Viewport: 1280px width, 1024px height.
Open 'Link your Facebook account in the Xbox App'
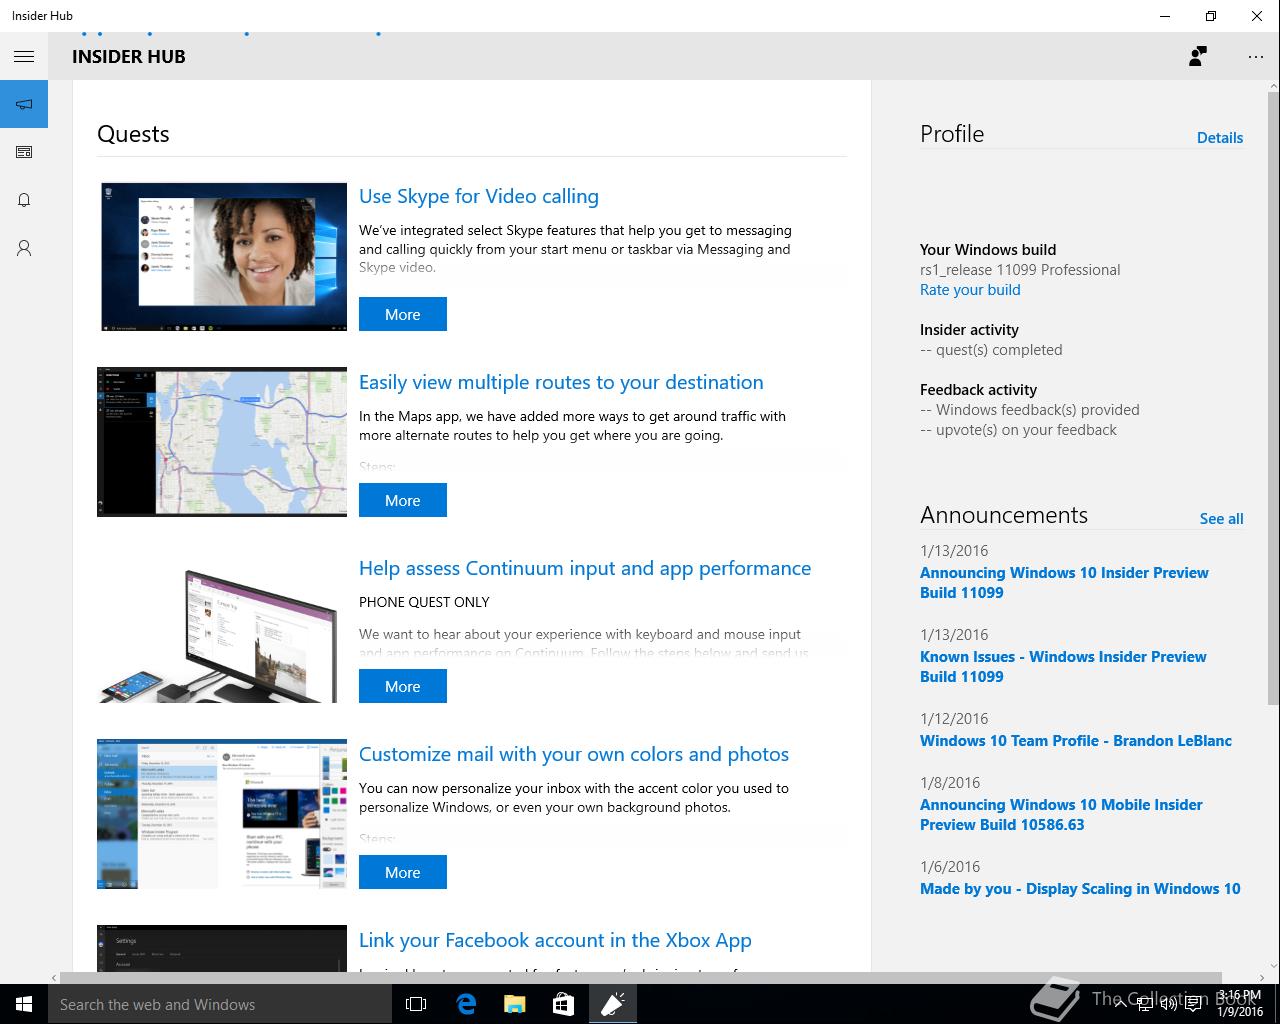pos(555,940)
